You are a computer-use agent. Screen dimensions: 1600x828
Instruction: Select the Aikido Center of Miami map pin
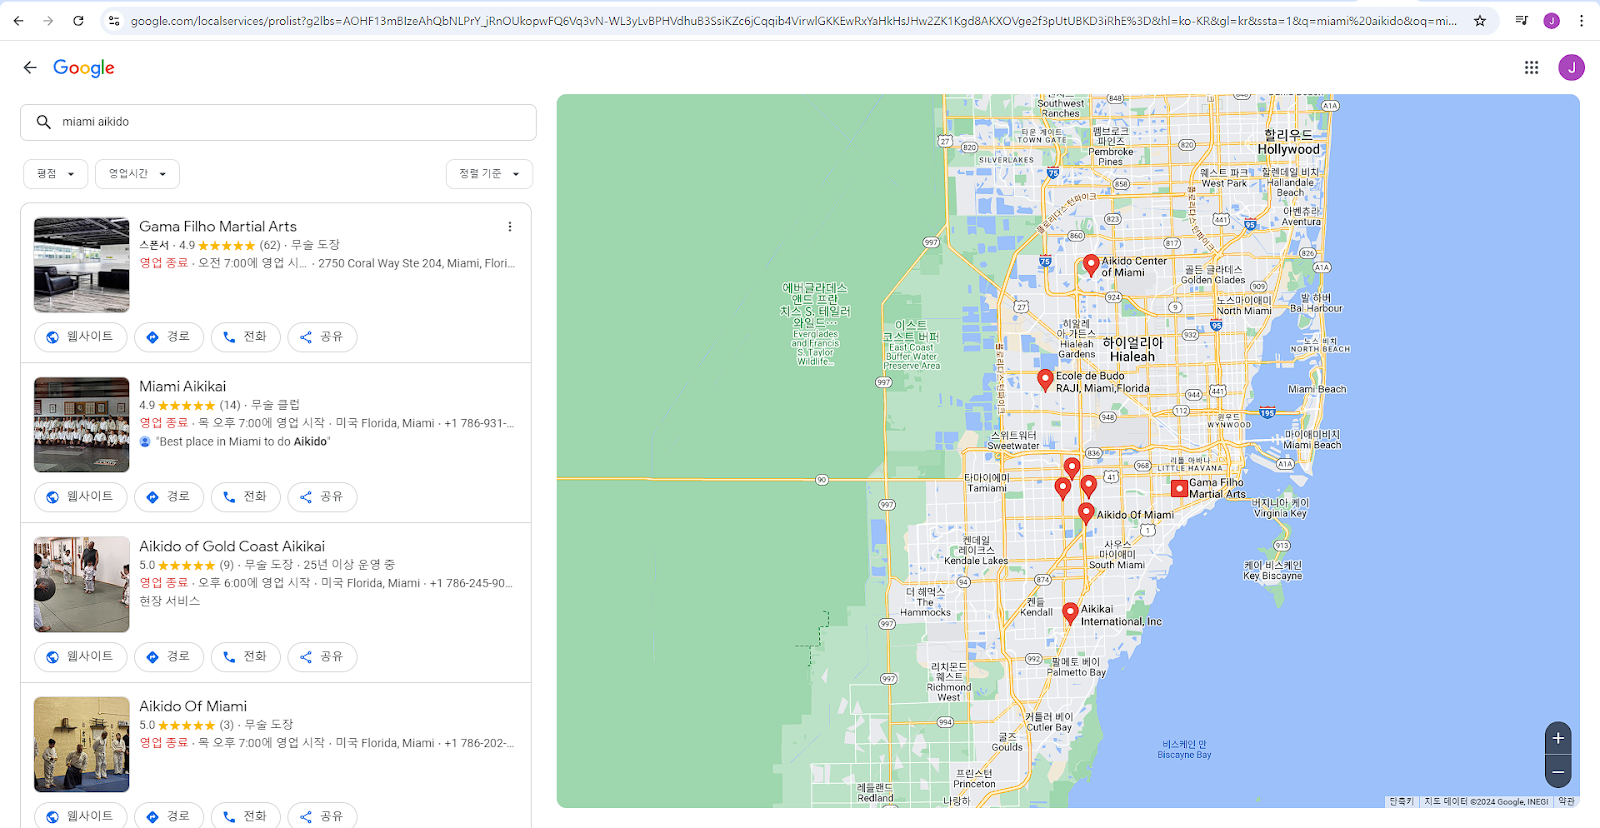[x=1091, y=266]
